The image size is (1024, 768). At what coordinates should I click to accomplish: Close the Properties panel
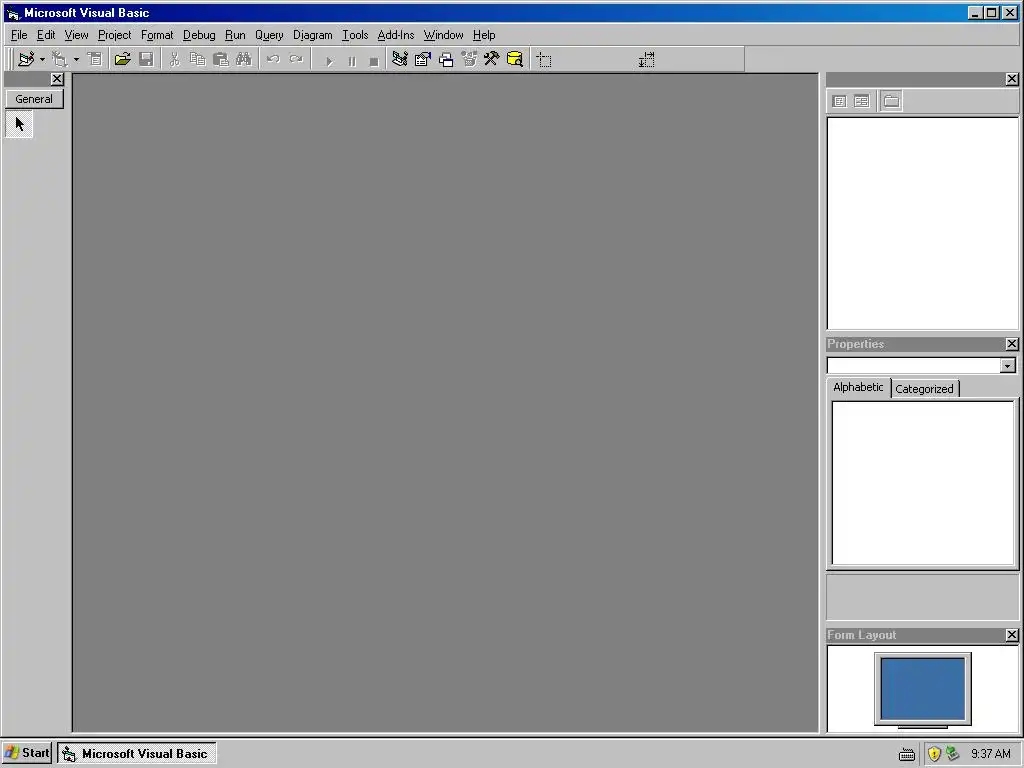1012,344
